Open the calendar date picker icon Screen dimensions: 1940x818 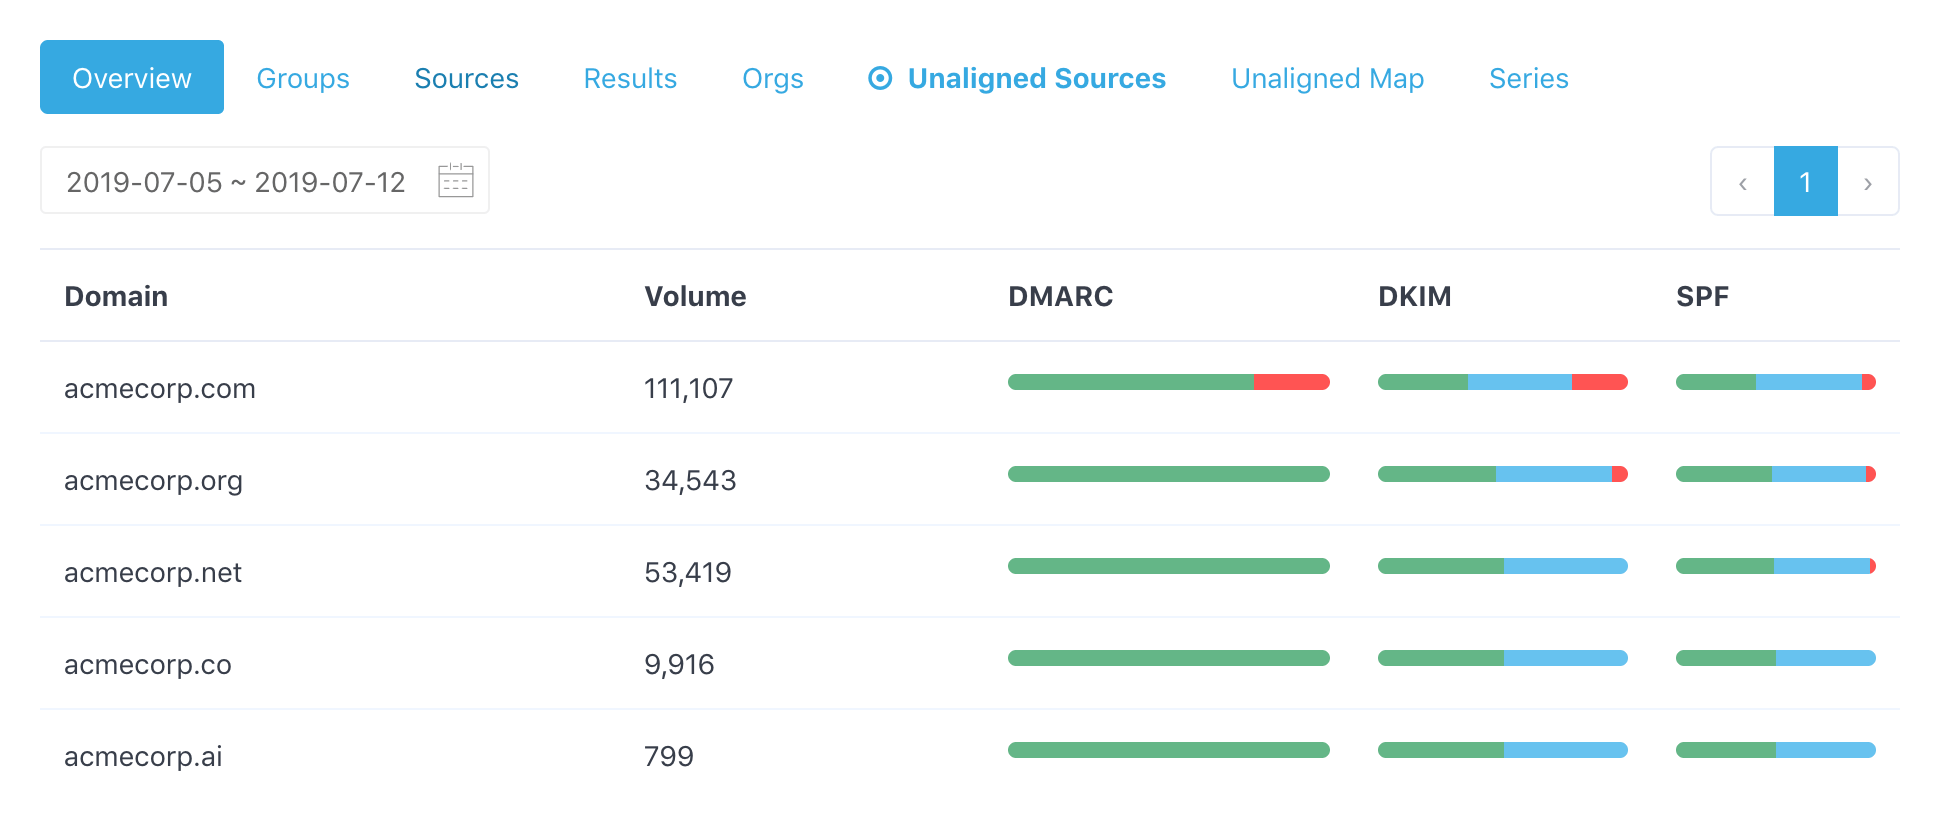[x=455, y=181]
